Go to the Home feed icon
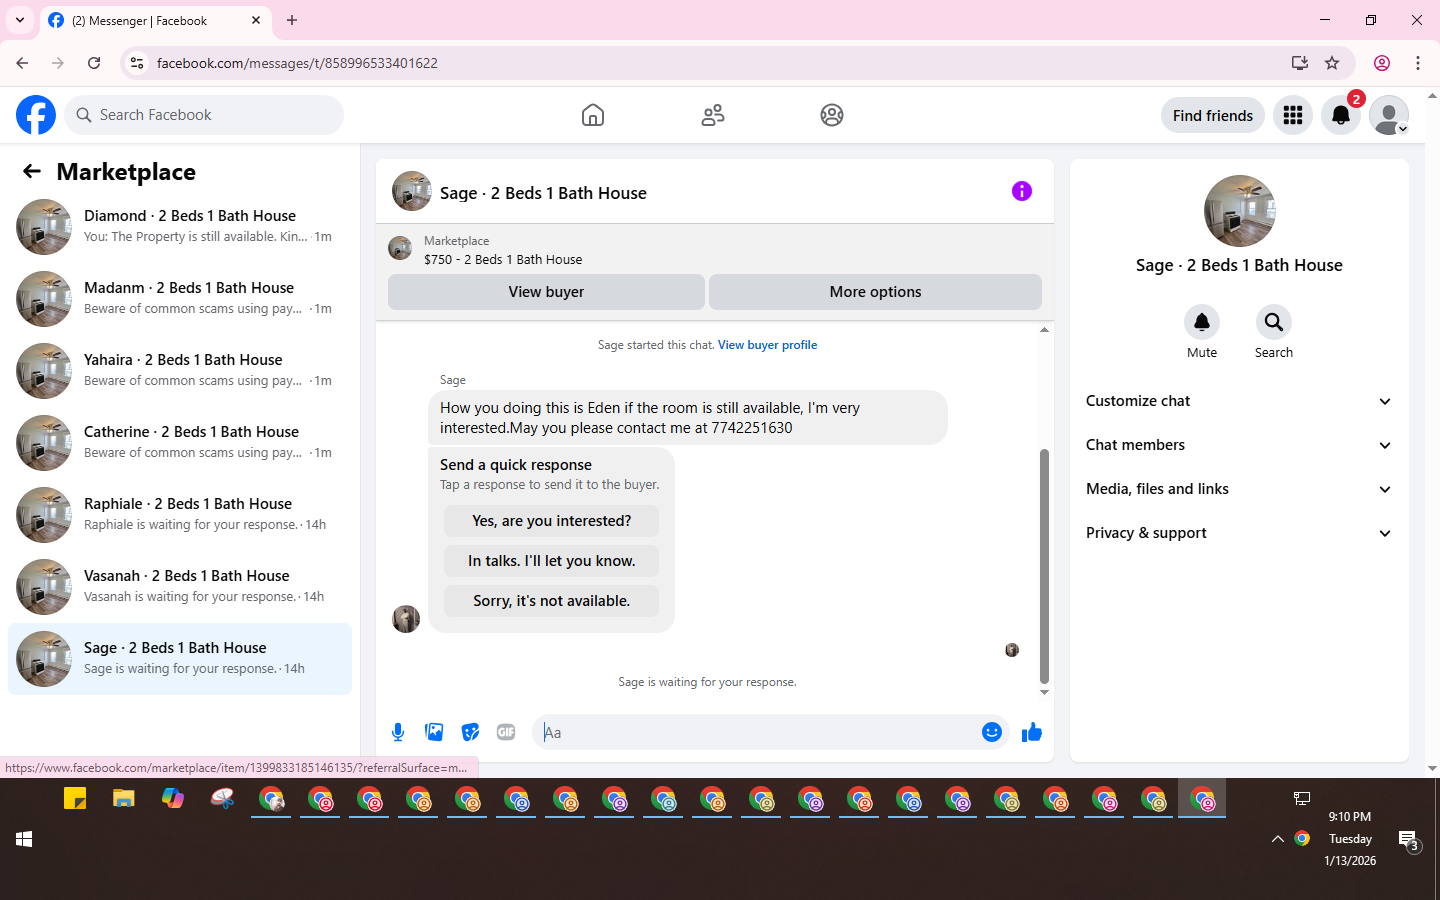1440x900 pixels. [593, 115]
